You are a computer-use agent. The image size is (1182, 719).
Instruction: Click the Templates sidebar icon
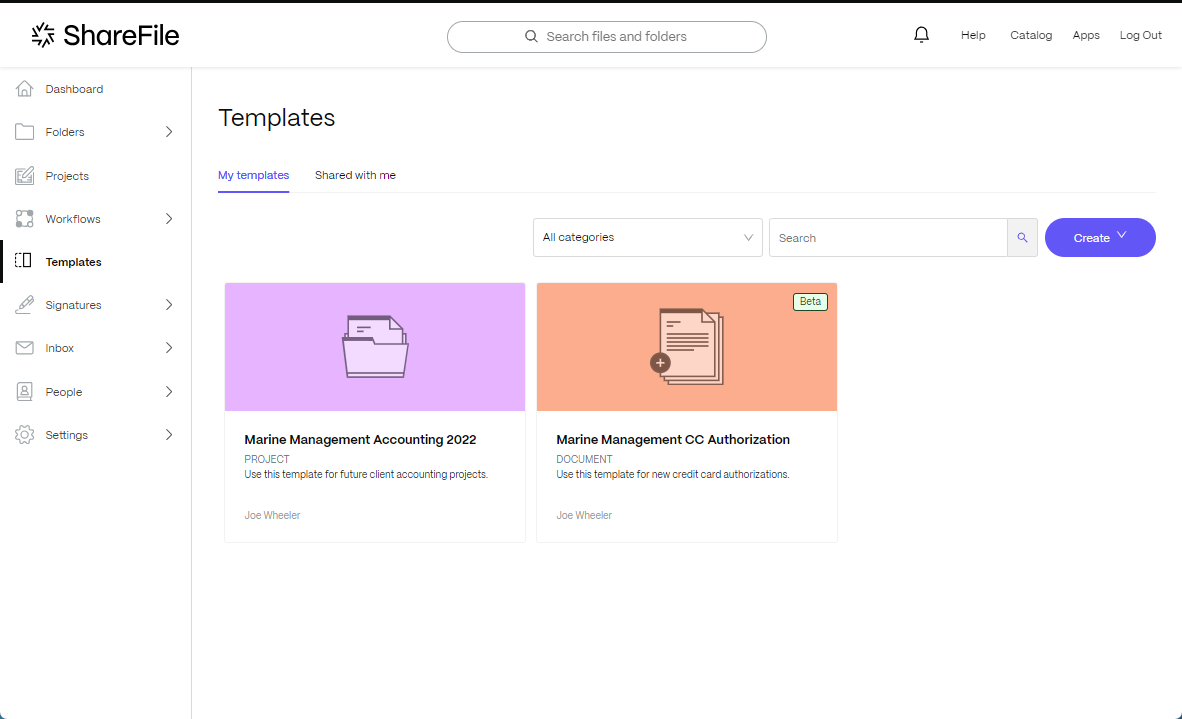pyautogui.click(x=23, y=261)
